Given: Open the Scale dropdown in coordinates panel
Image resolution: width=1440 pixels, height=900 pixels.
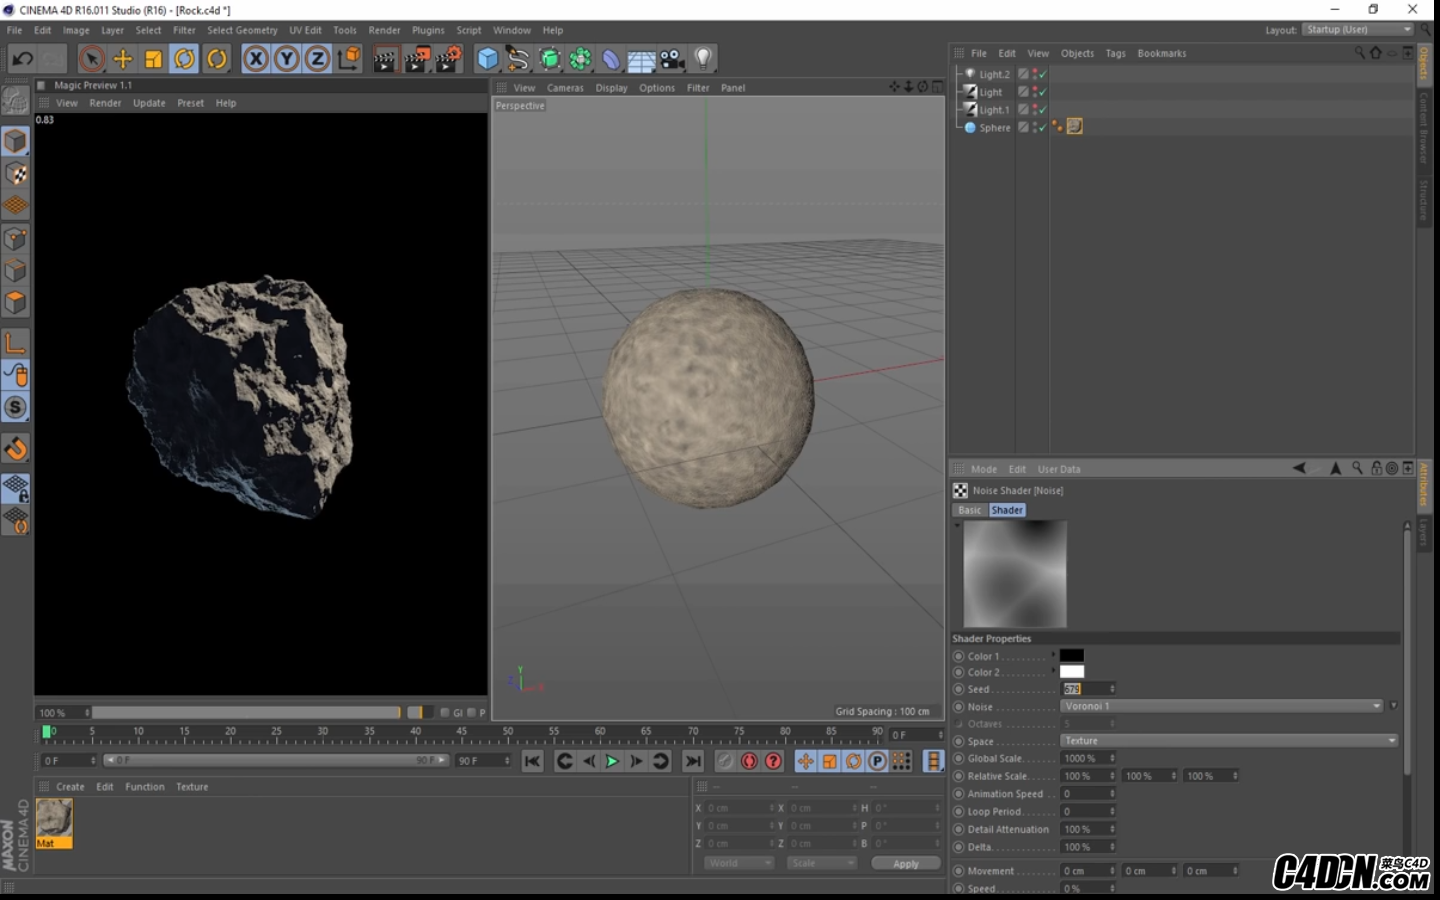Looking at the screenshot, I should [x=822, y=863].
